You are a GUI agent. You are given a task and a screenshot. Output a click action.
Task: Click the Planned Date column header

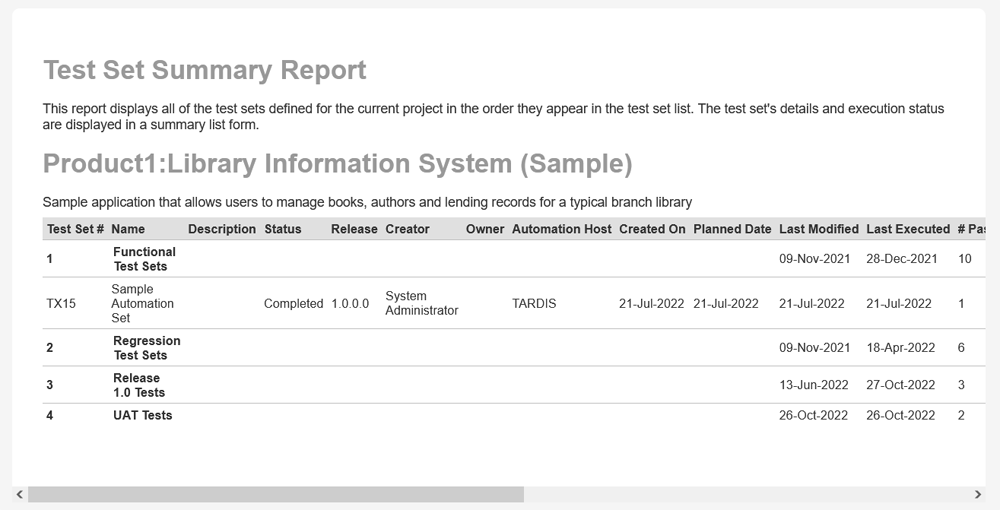coord(732,229)
